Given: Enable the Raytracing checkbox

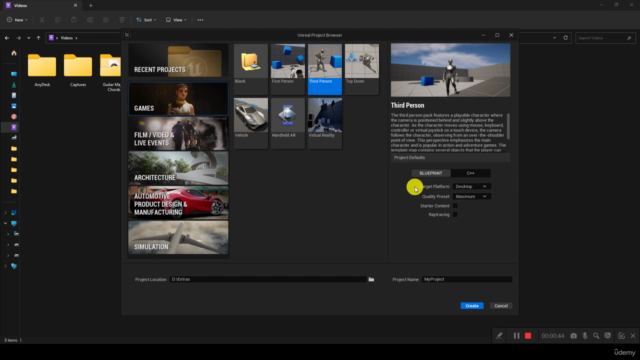Looking at the screenshot, I should click(x=455, y=214).
